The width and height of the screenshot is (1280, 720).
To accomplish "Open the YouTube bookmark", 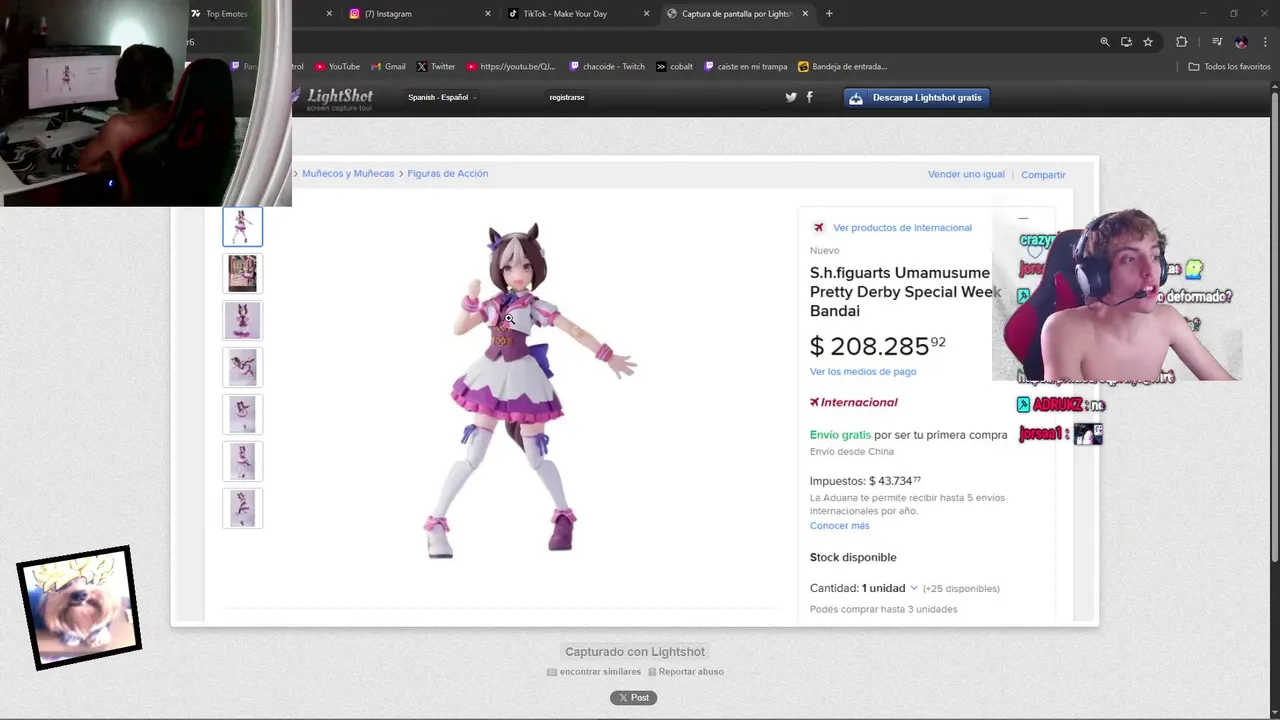I will (x=337, y=67).
